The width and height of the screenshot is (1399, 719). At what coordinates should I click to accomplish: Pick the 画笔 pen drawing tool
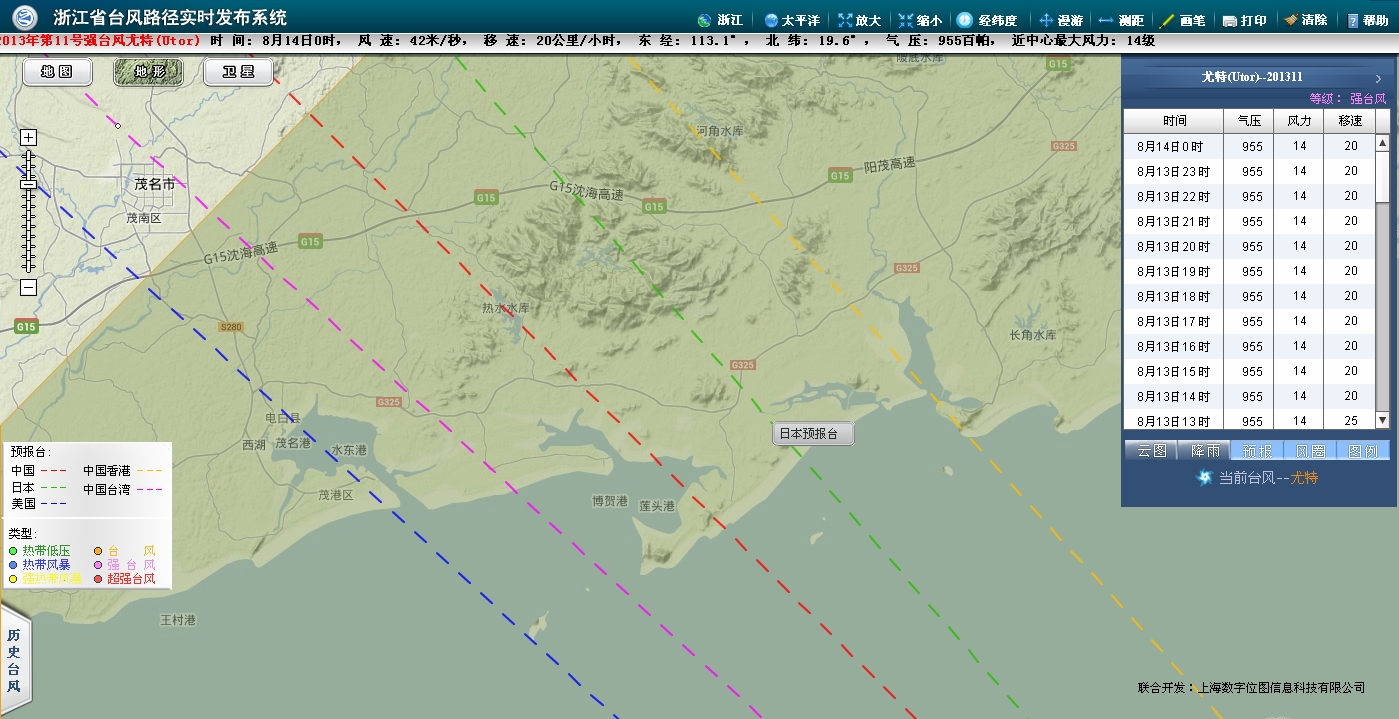[x=1167, y=20]
